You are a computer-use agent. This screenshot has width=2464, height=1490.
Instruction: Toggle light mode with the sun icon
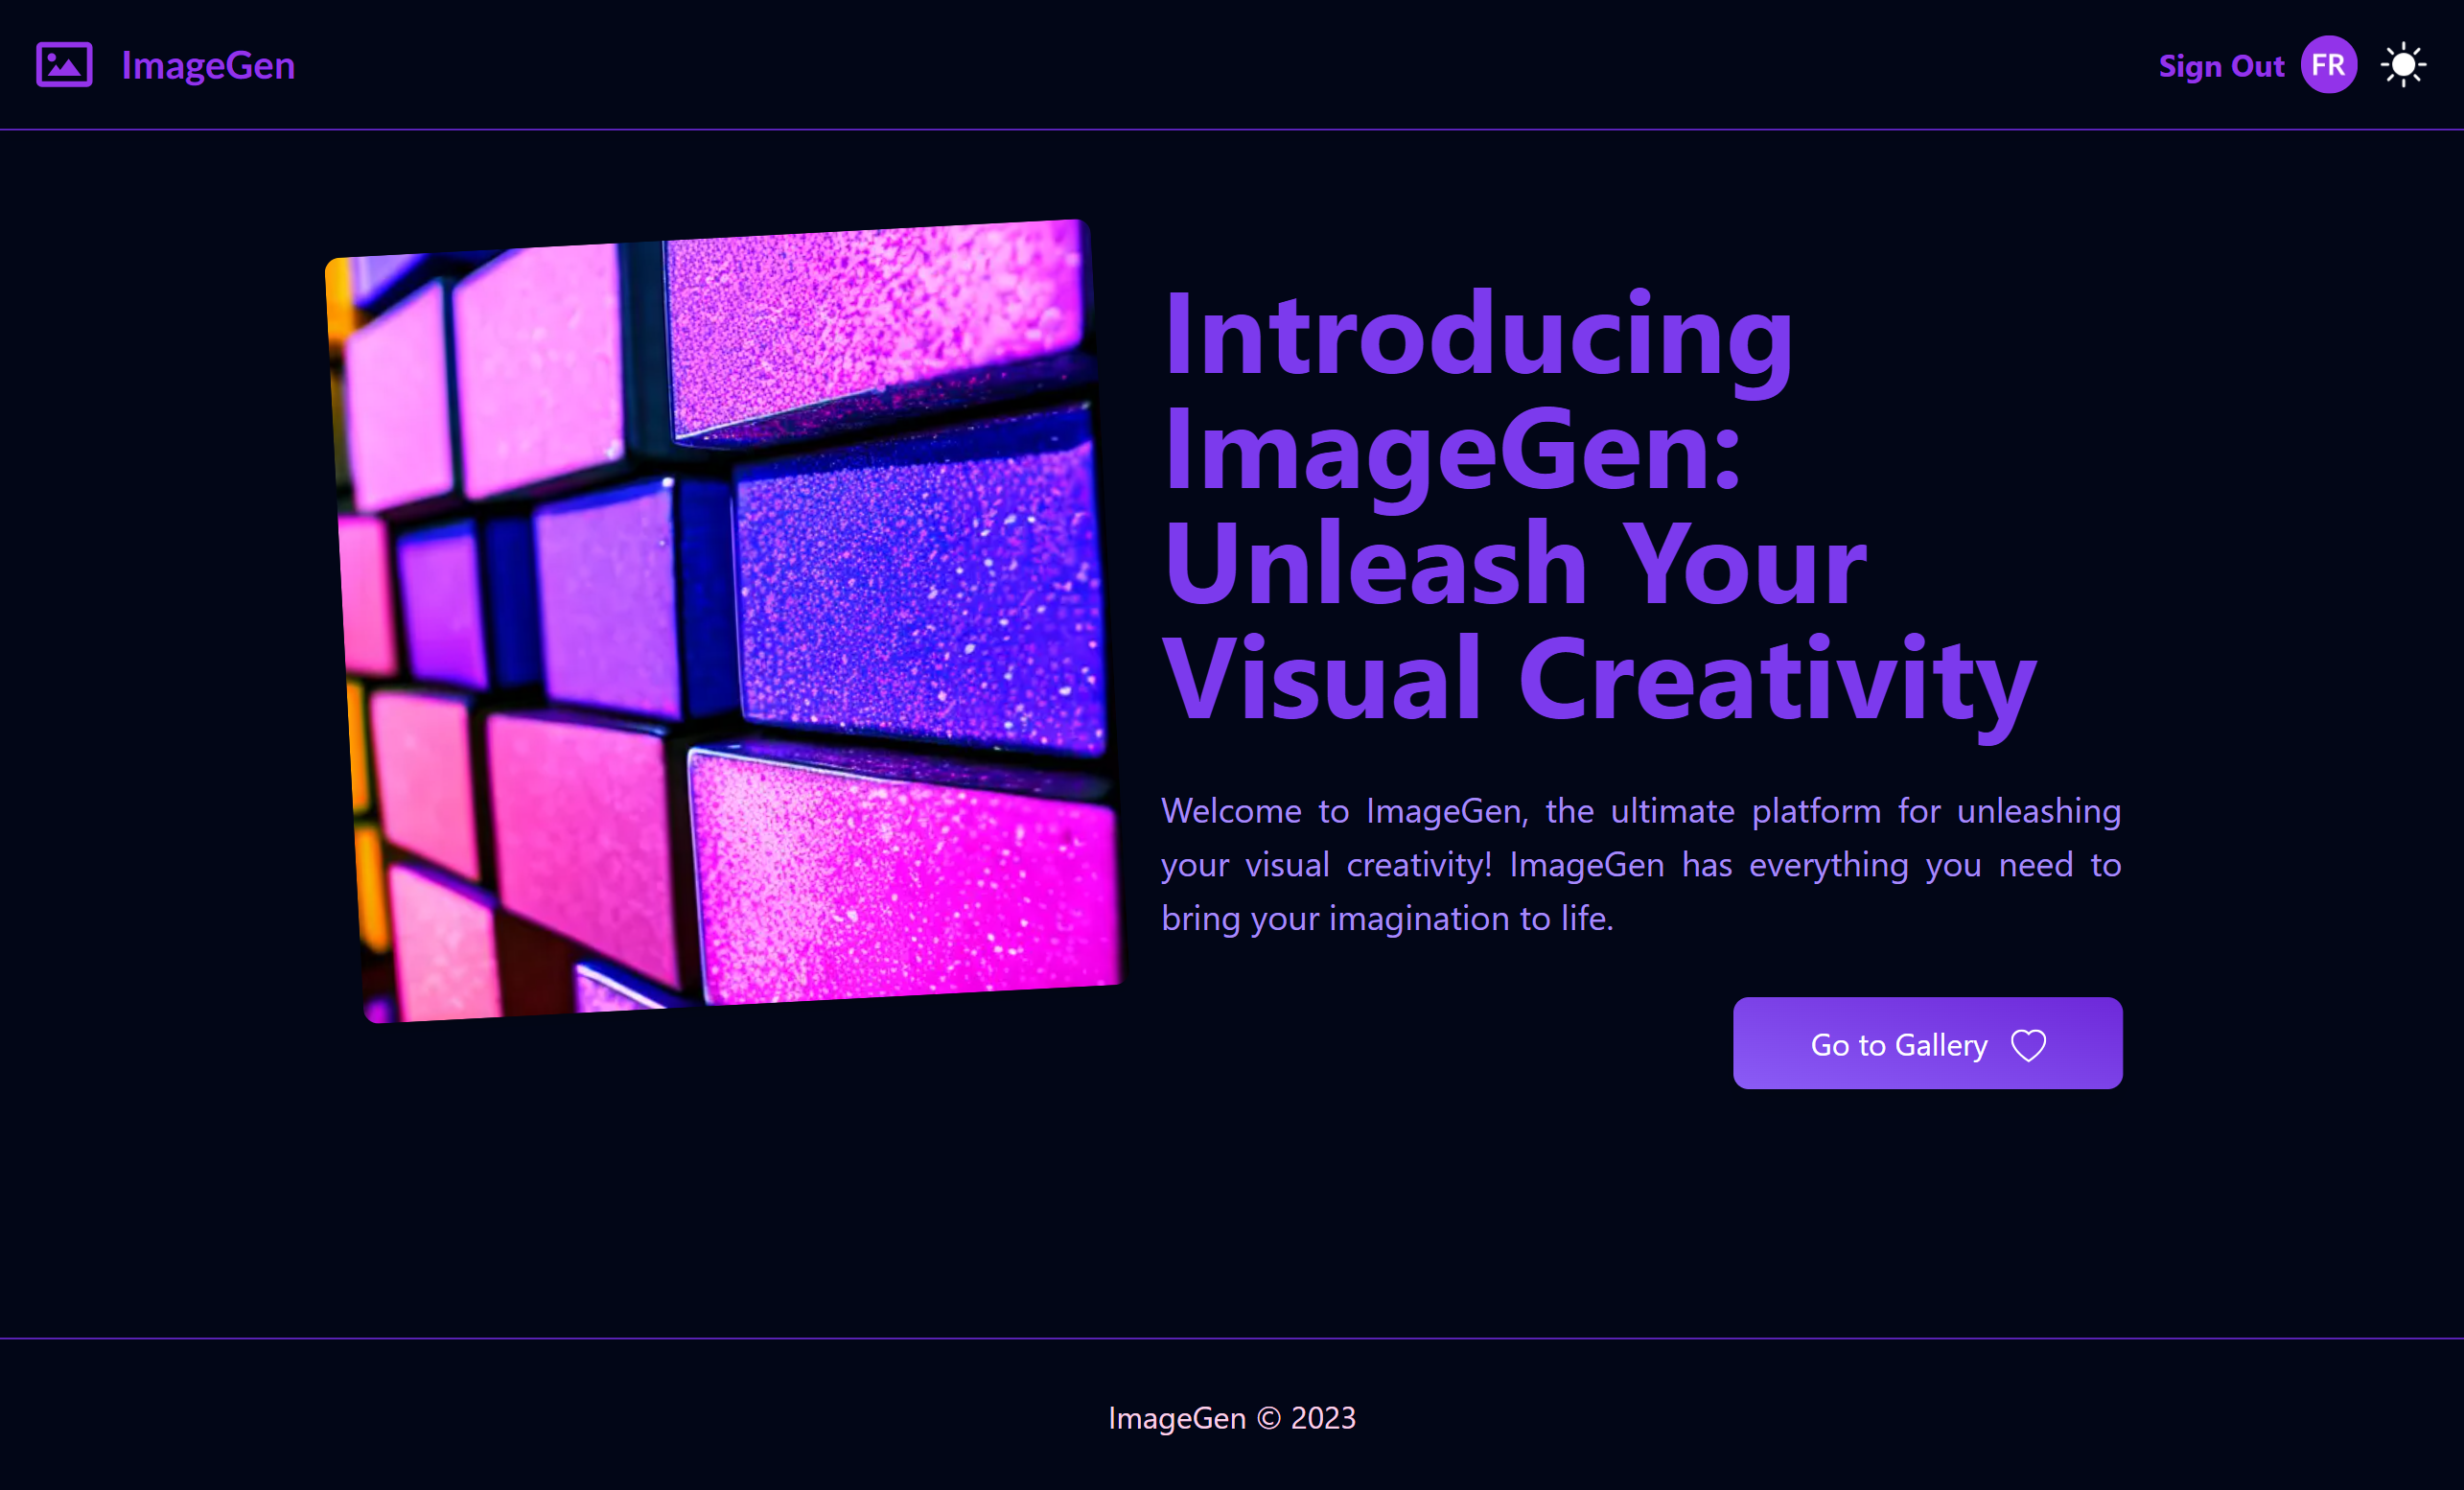(x=2402, y=65)
